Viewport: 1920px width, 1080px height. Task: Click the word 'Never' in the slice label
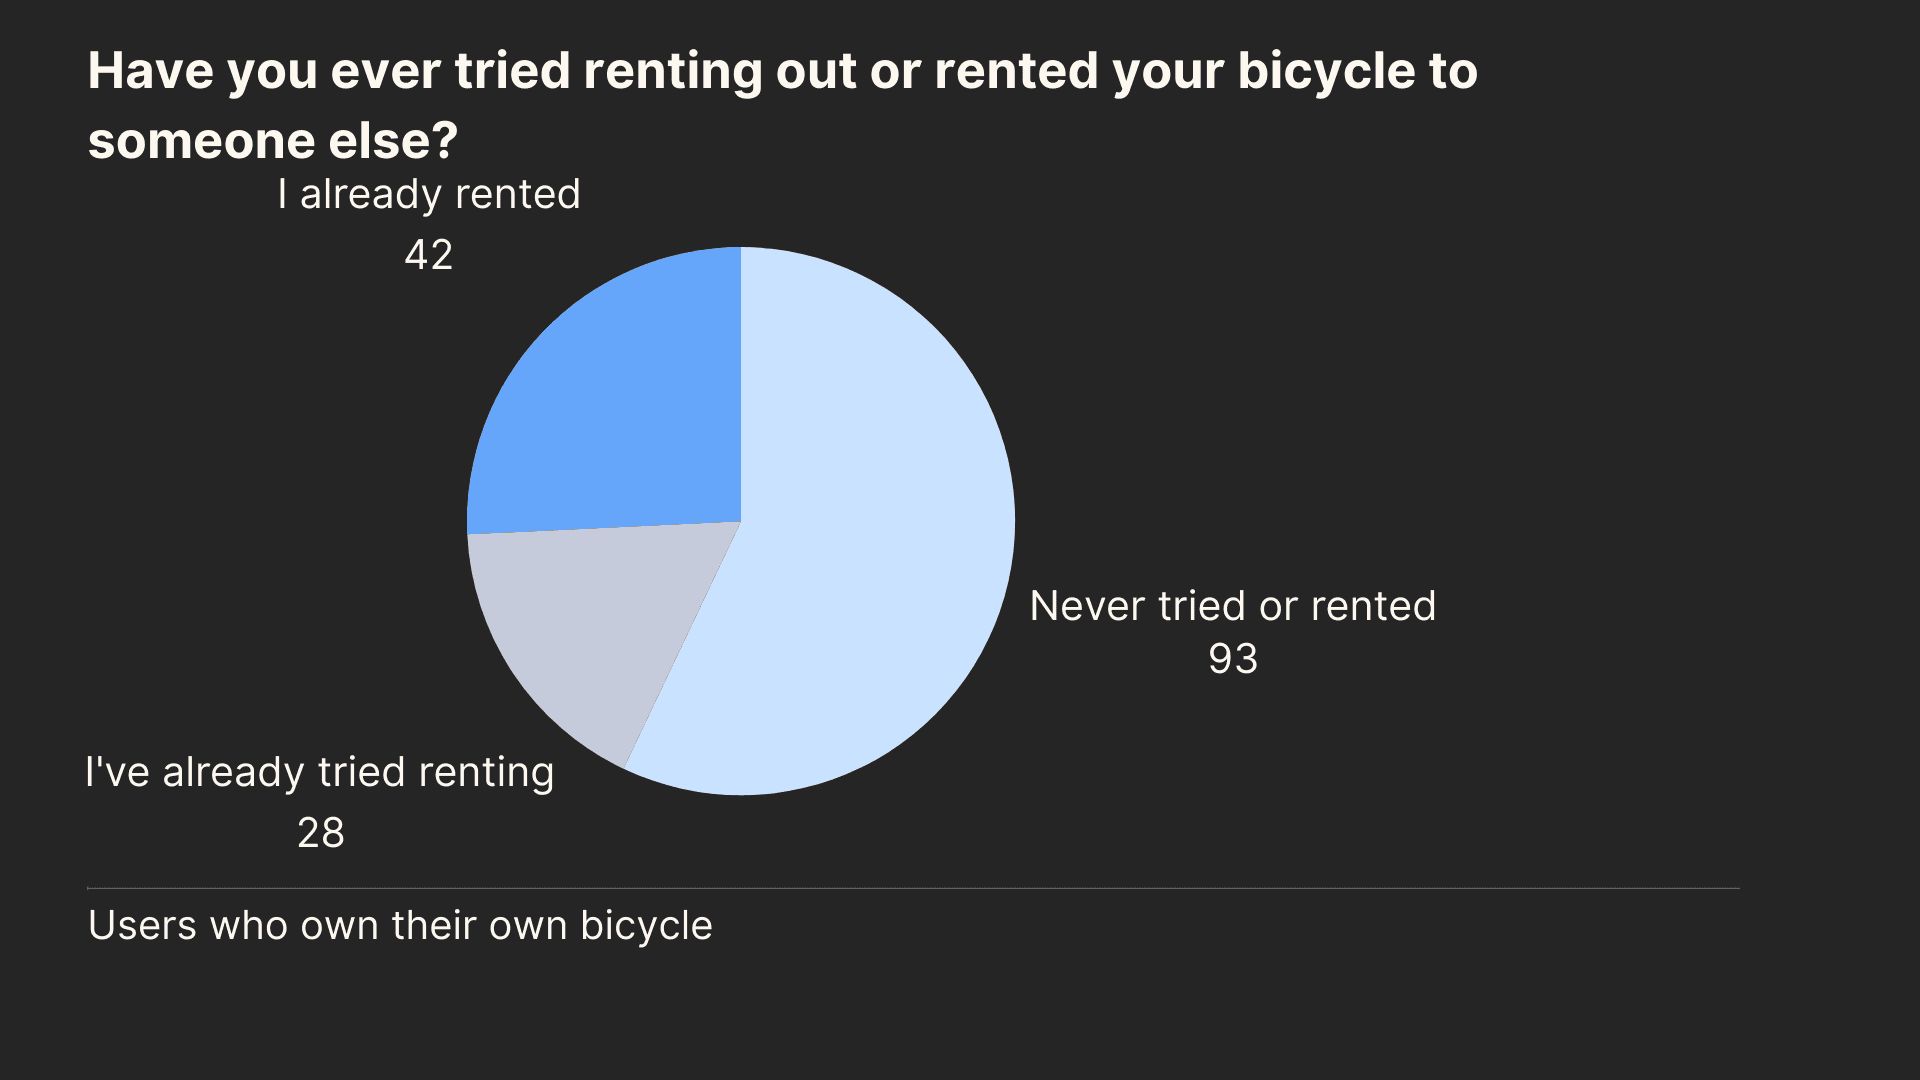click(x=1087, y=606)
